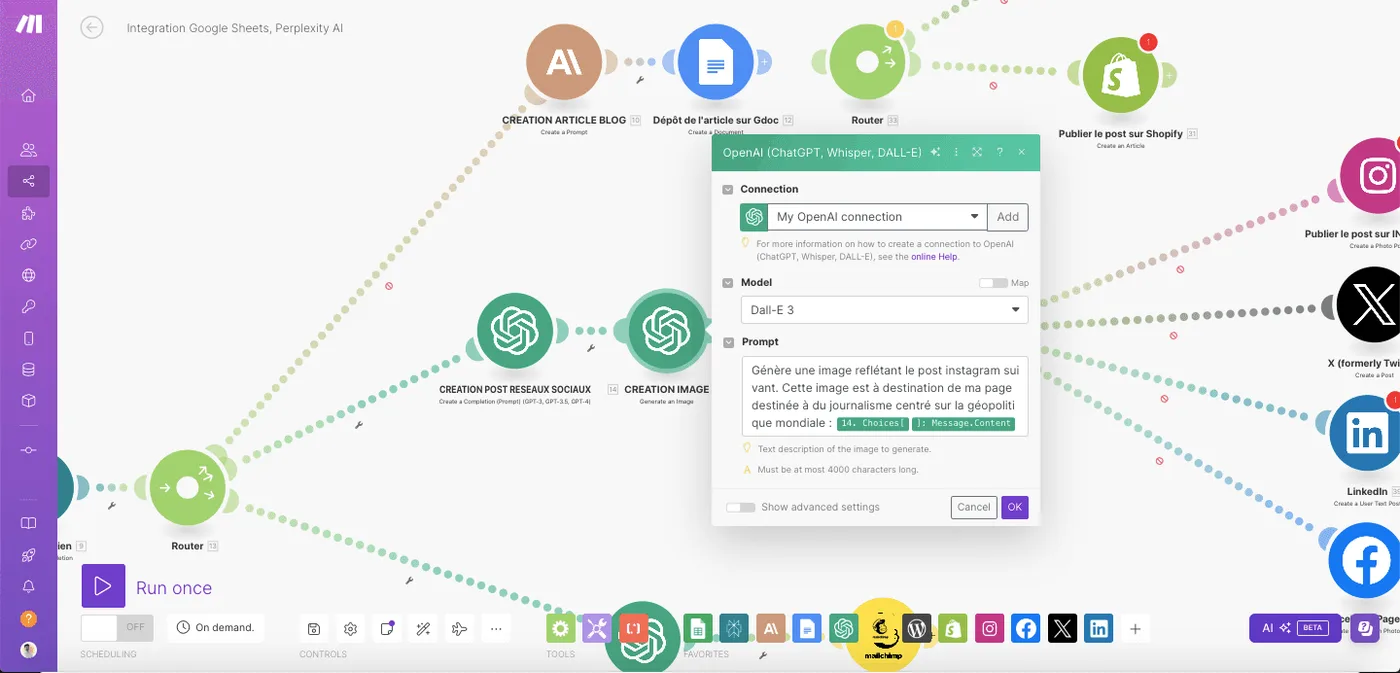Select LinkedIn favorite icon in toolbar

coord(1099,628)
